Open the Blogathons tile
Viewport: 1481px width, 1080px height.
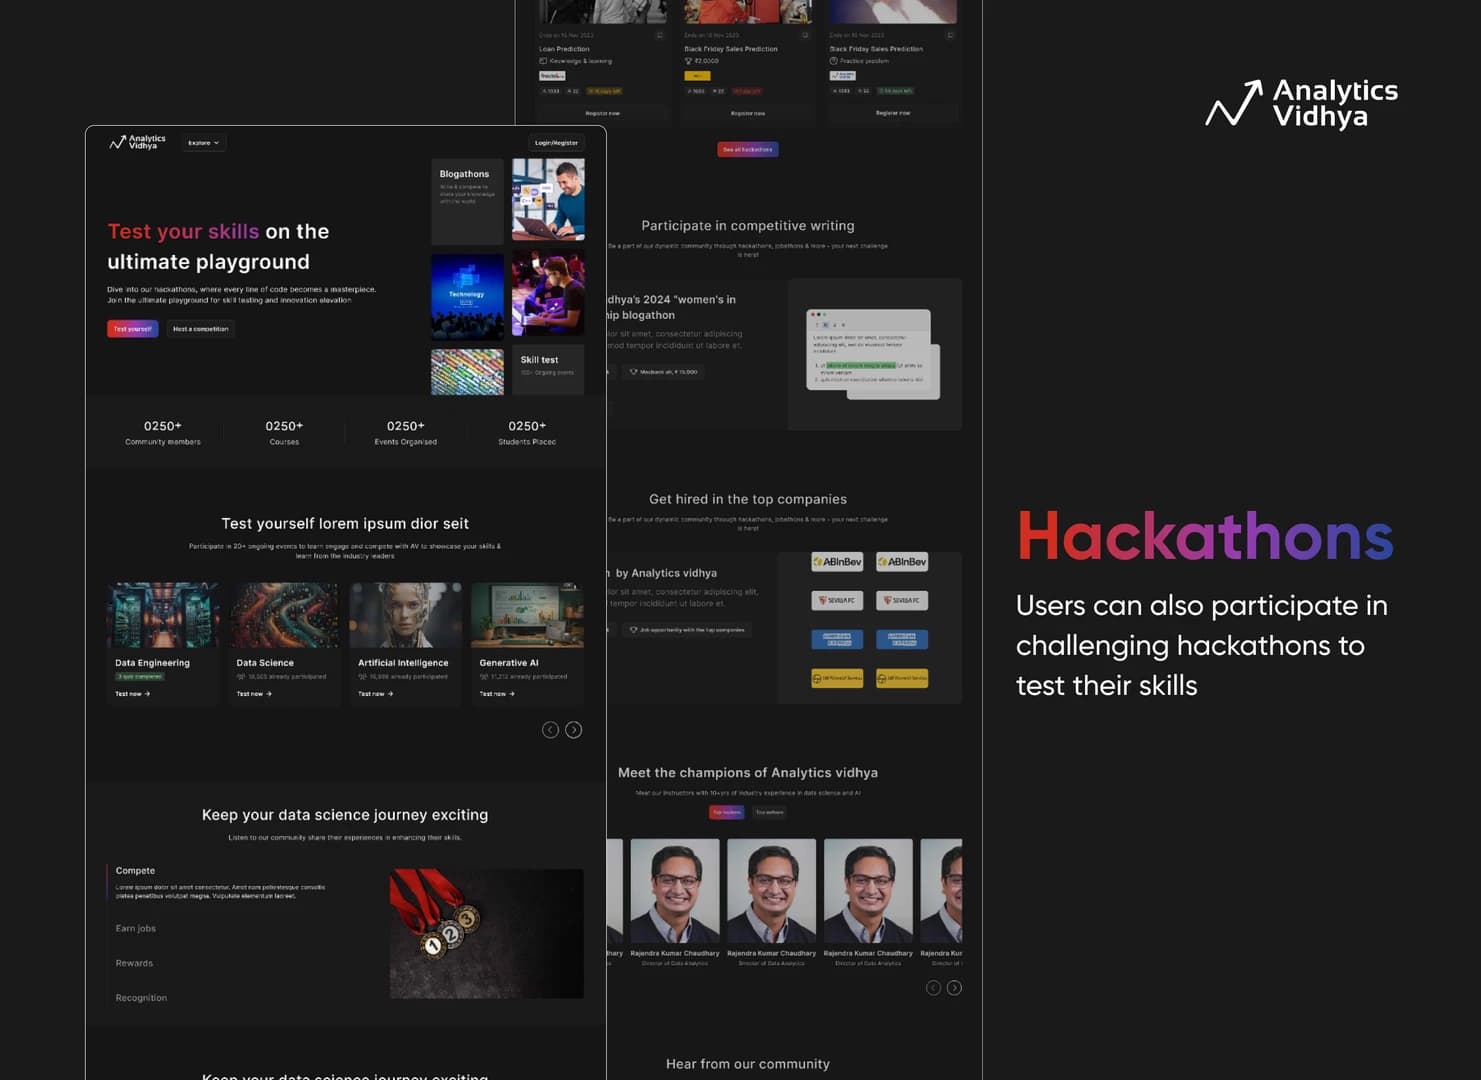tap(467, 201)
